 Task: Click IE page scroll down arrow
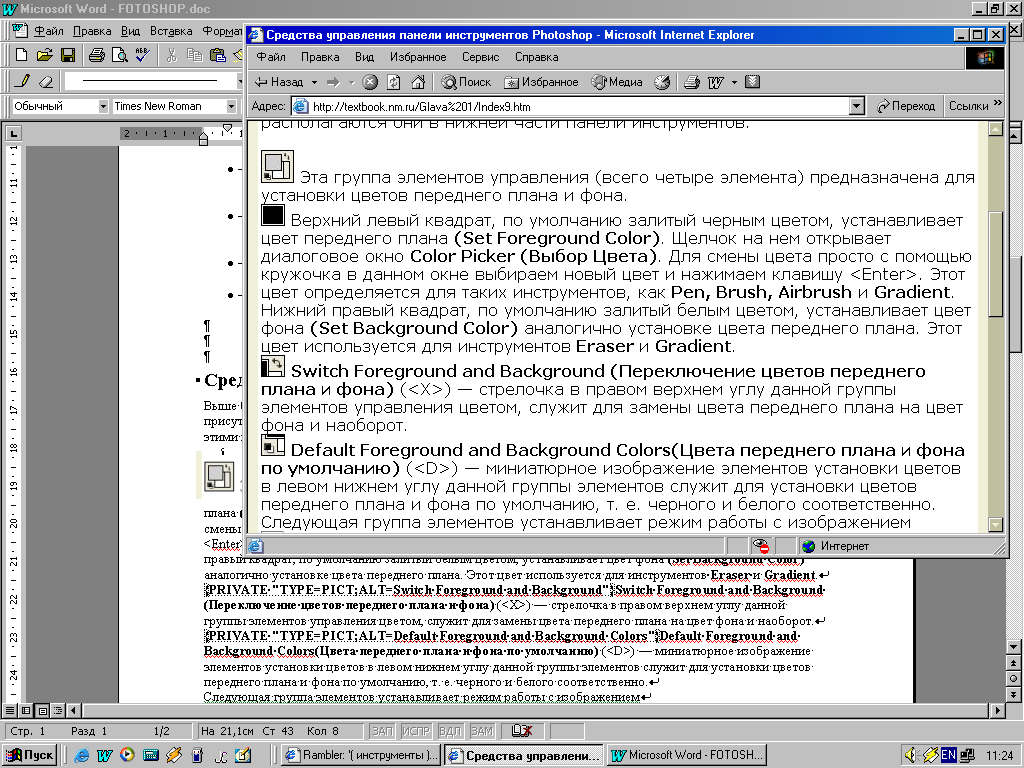coord(996,524)
